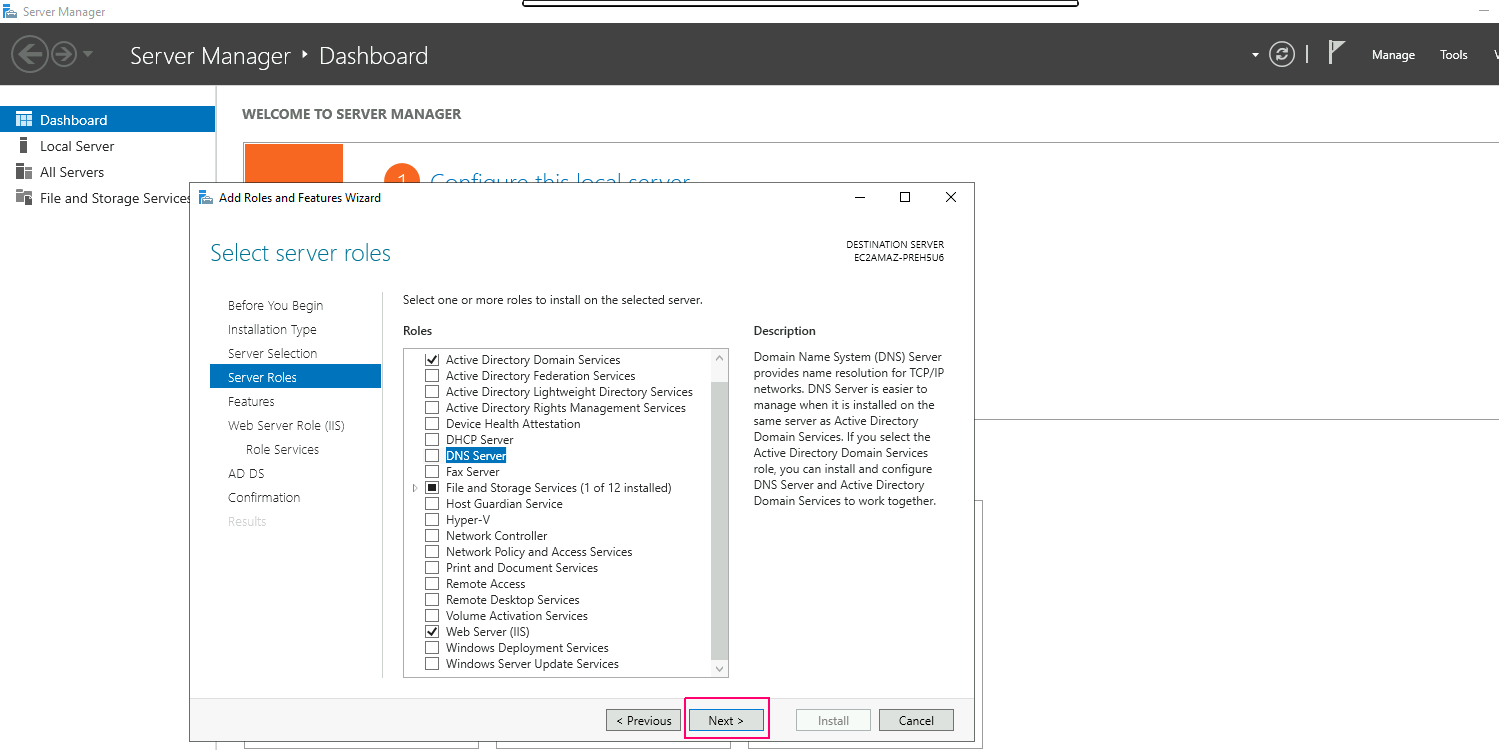
Task: Select the DNS Server role label
Action: pyautogui.click(x=476, y=456)
